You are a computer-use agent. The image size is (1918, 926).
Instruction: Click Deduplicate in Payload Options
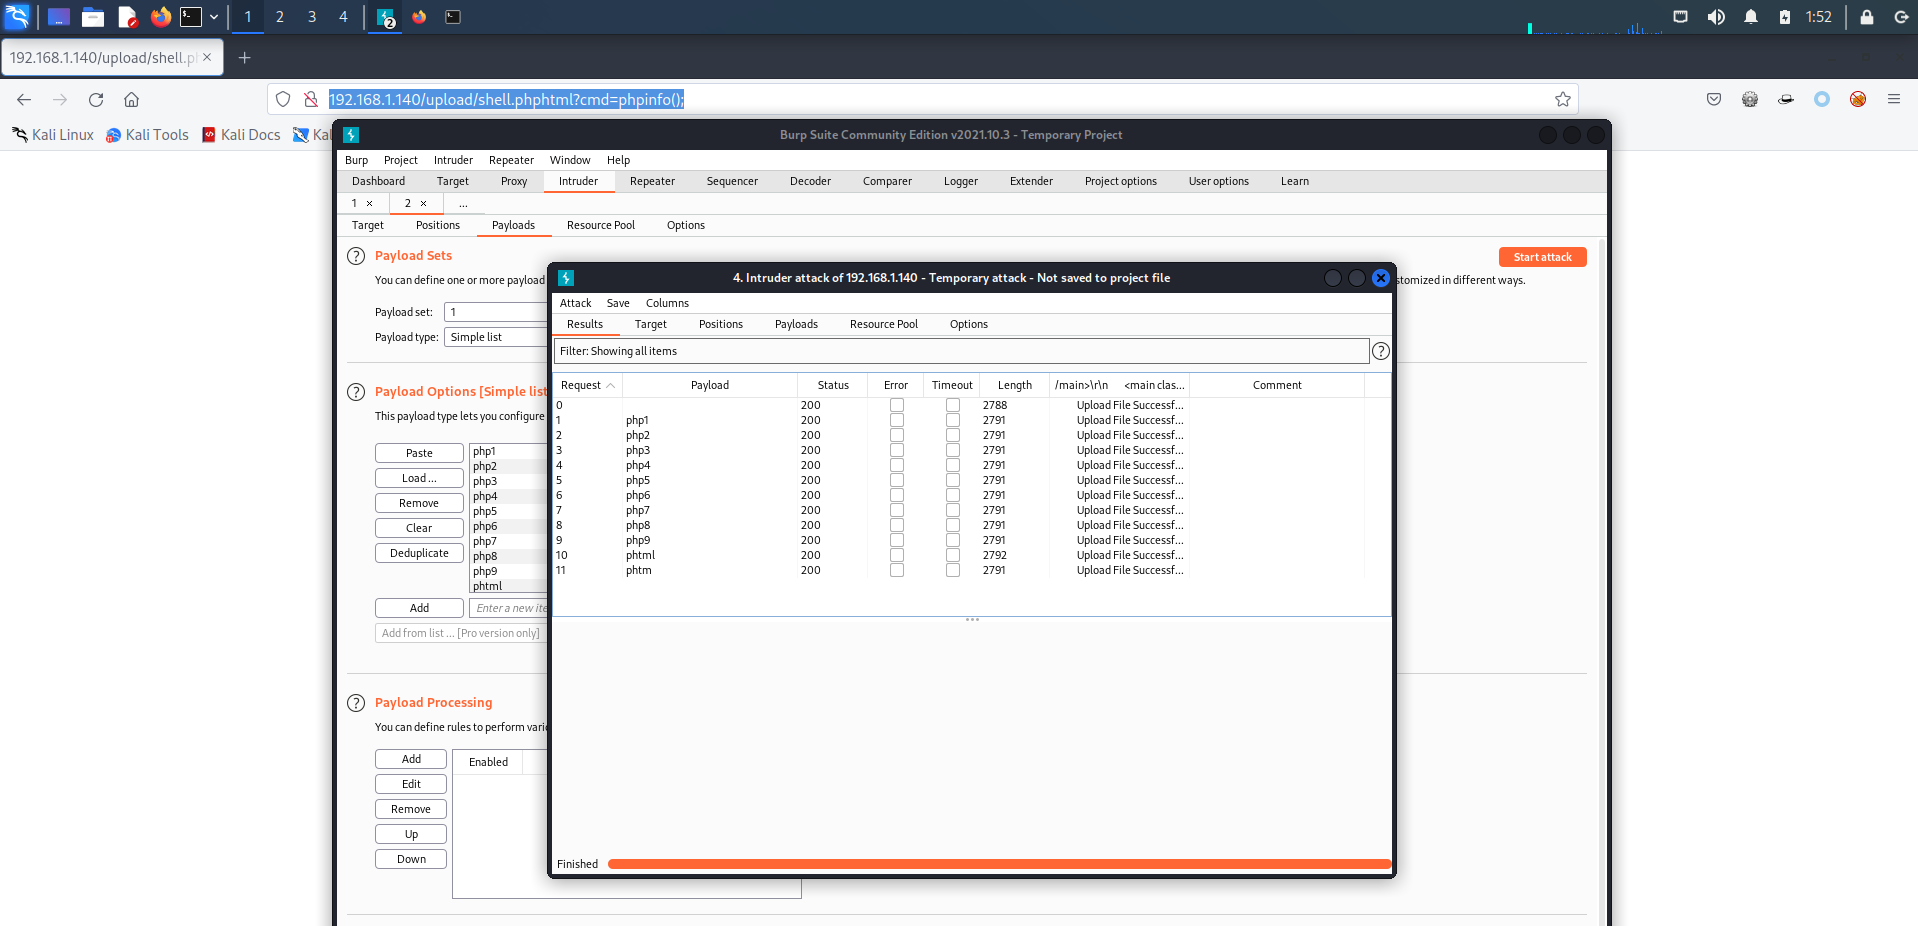coord(419,553)
